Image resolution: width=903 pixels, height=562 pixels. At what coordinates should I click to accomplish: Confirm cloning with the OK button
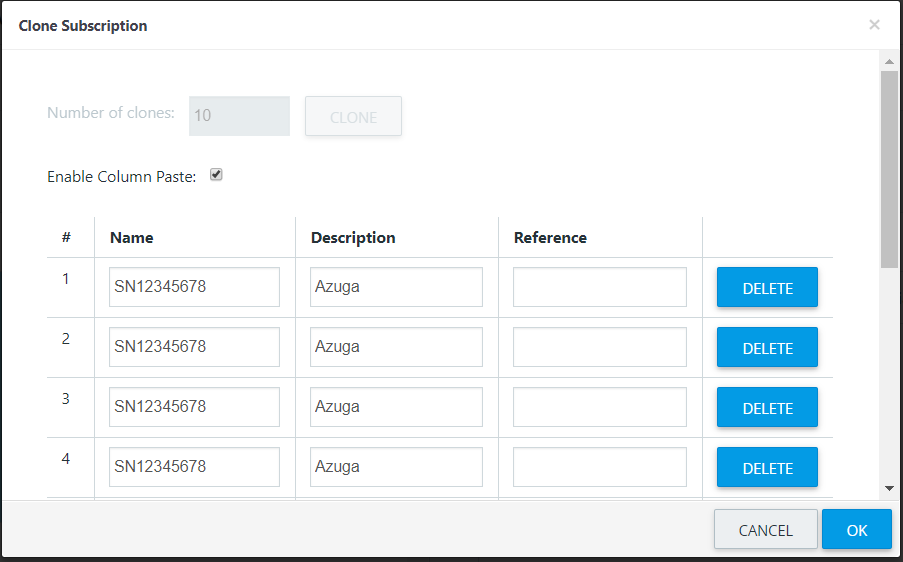856,530
